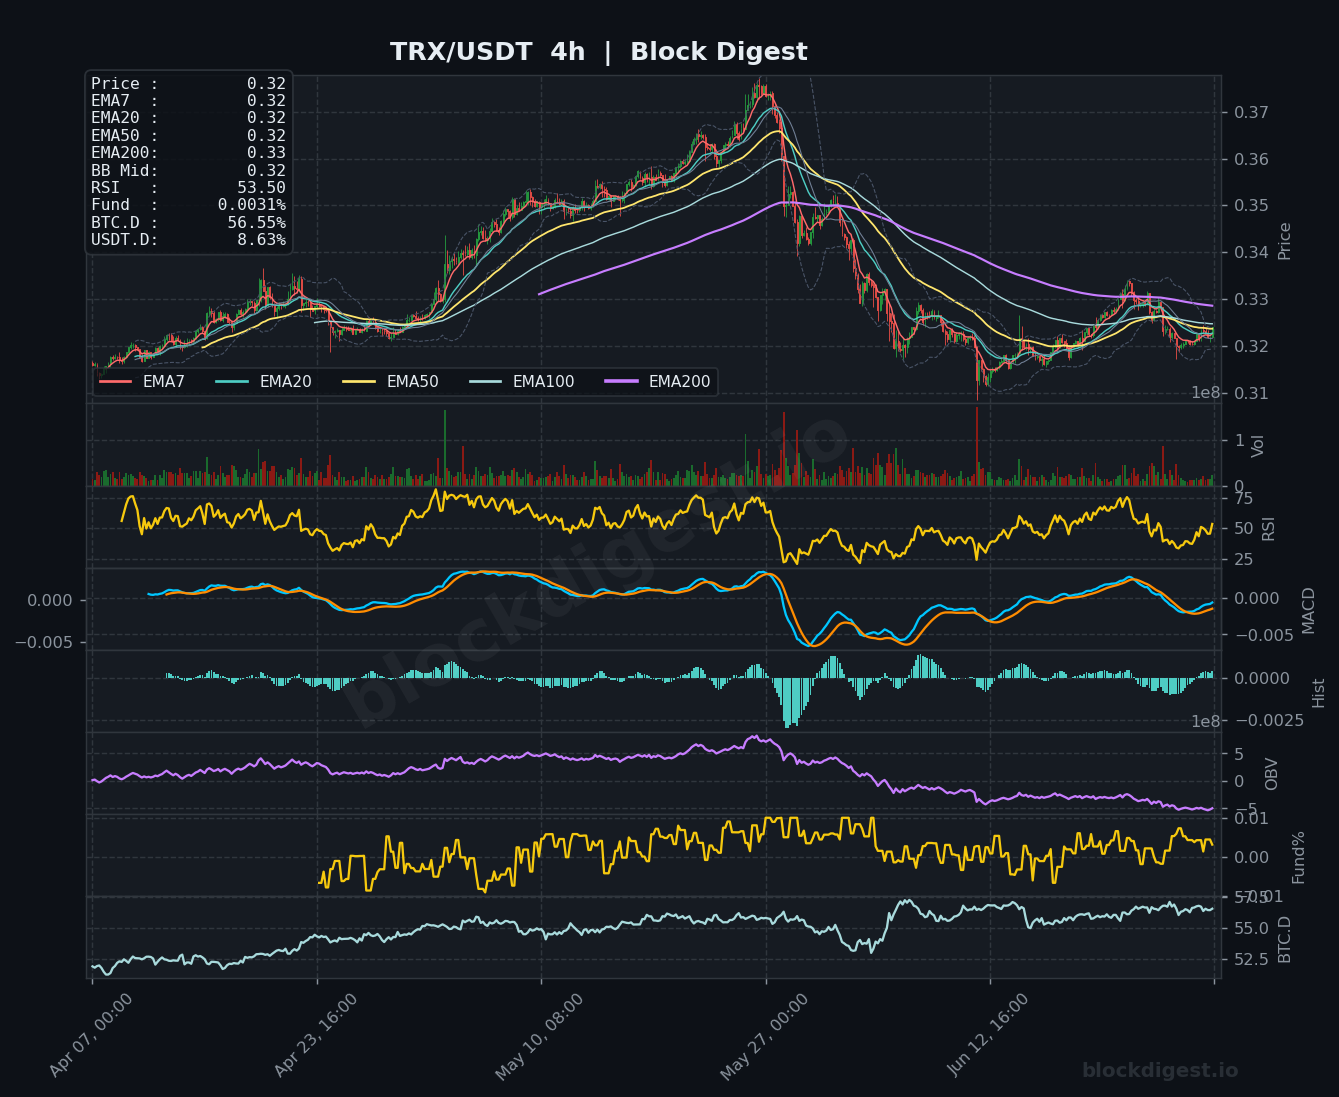Click the BTC.D 56.55% readout
1339x1097 pixels.
(188, 223)
